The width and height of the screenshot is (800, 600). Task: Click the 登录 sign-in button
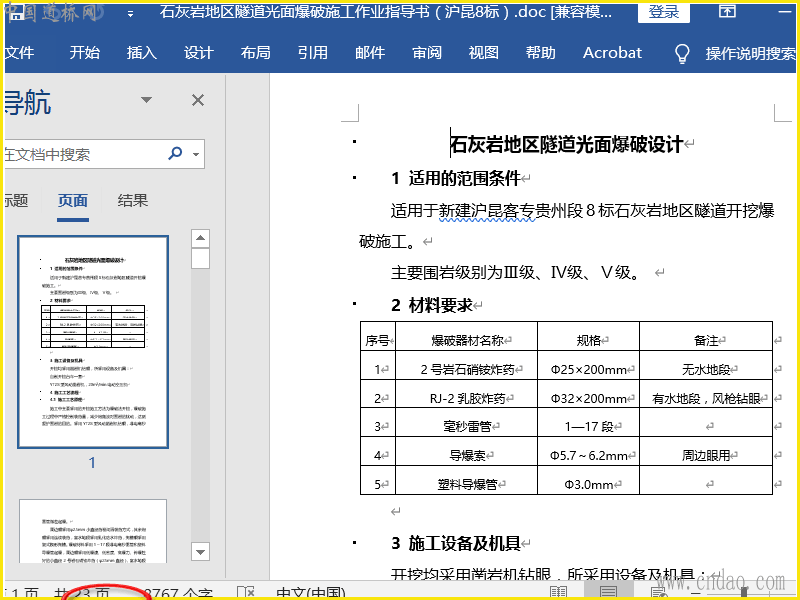pos(664,13)
